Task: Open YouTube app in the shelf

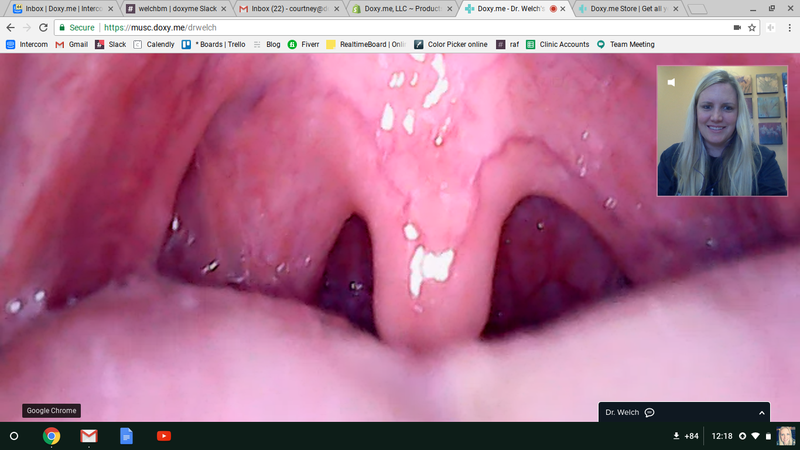Action: (x=163, y=436)
